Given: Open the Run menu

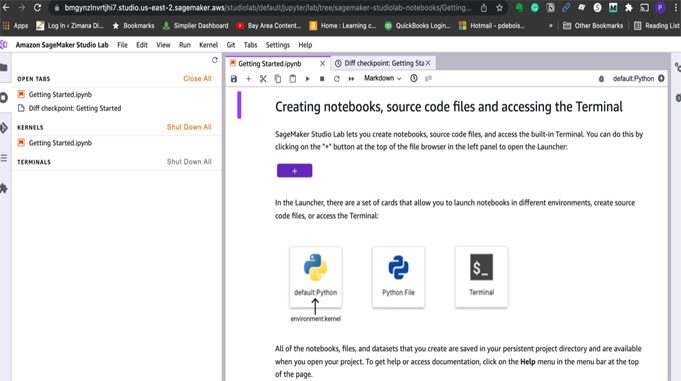Looking at the screenshot, I should (x=185, y=45).
